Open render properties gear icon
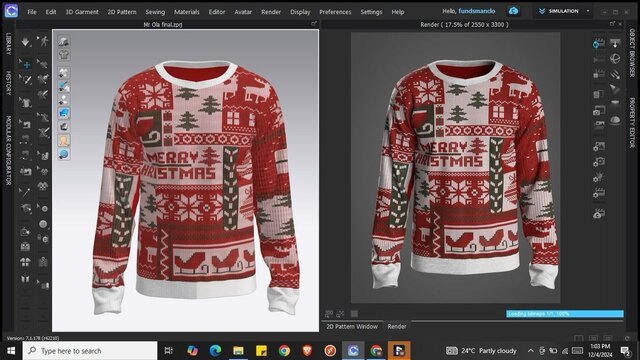Image resolution: width=640 pixels, height=360 pixels. pyautogui.click(x=599, y=193)
